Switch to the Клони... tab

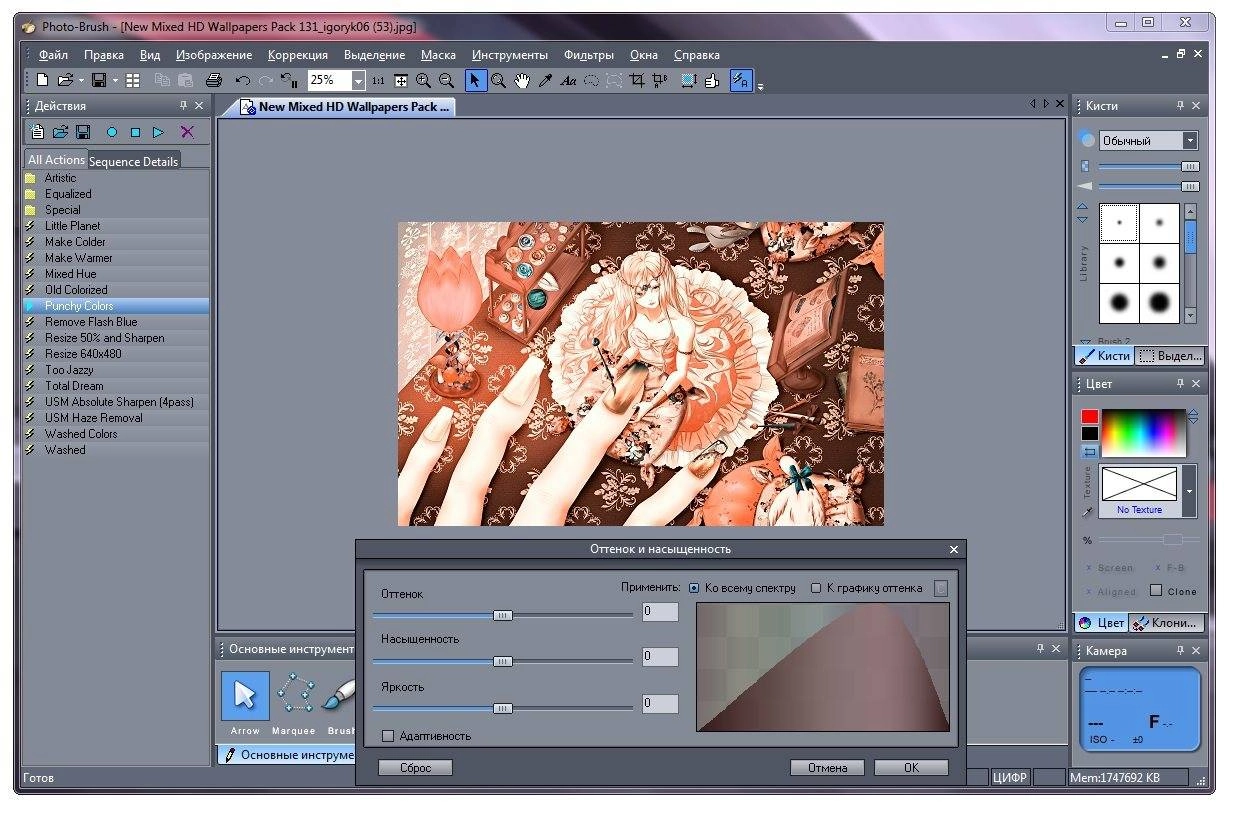coord(1167,622)
